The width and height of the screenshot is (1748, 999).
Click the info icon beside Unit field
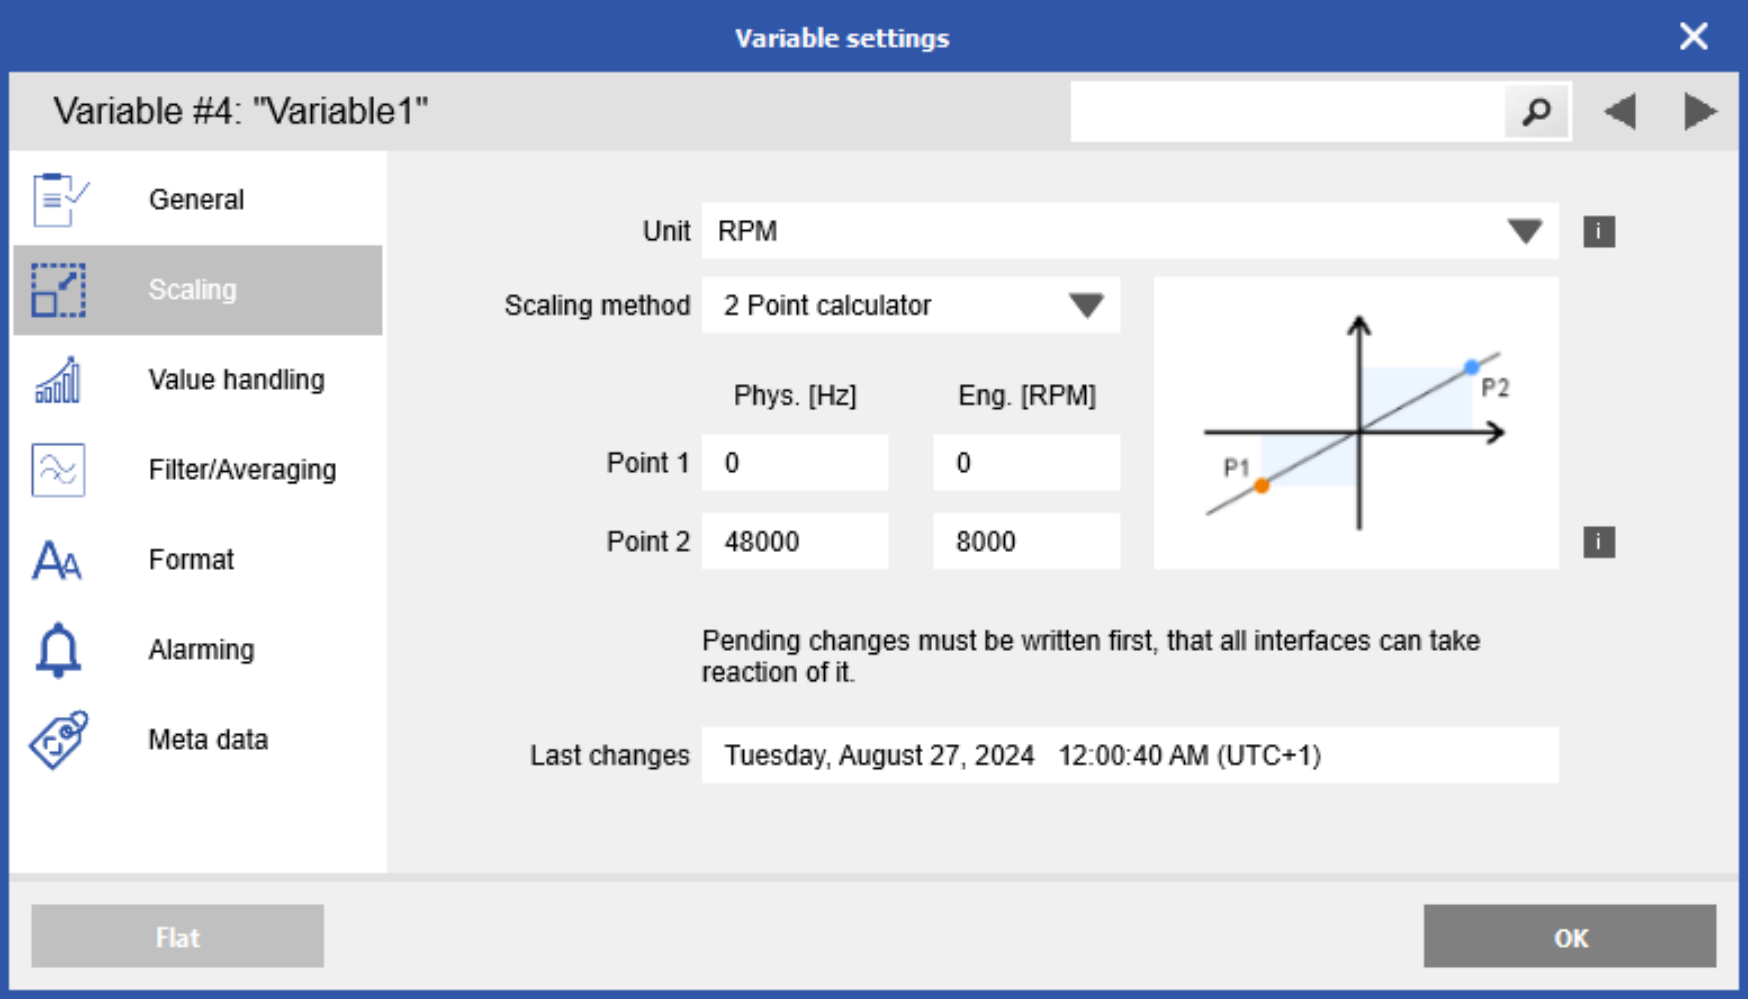click(x=1598, y=231)
